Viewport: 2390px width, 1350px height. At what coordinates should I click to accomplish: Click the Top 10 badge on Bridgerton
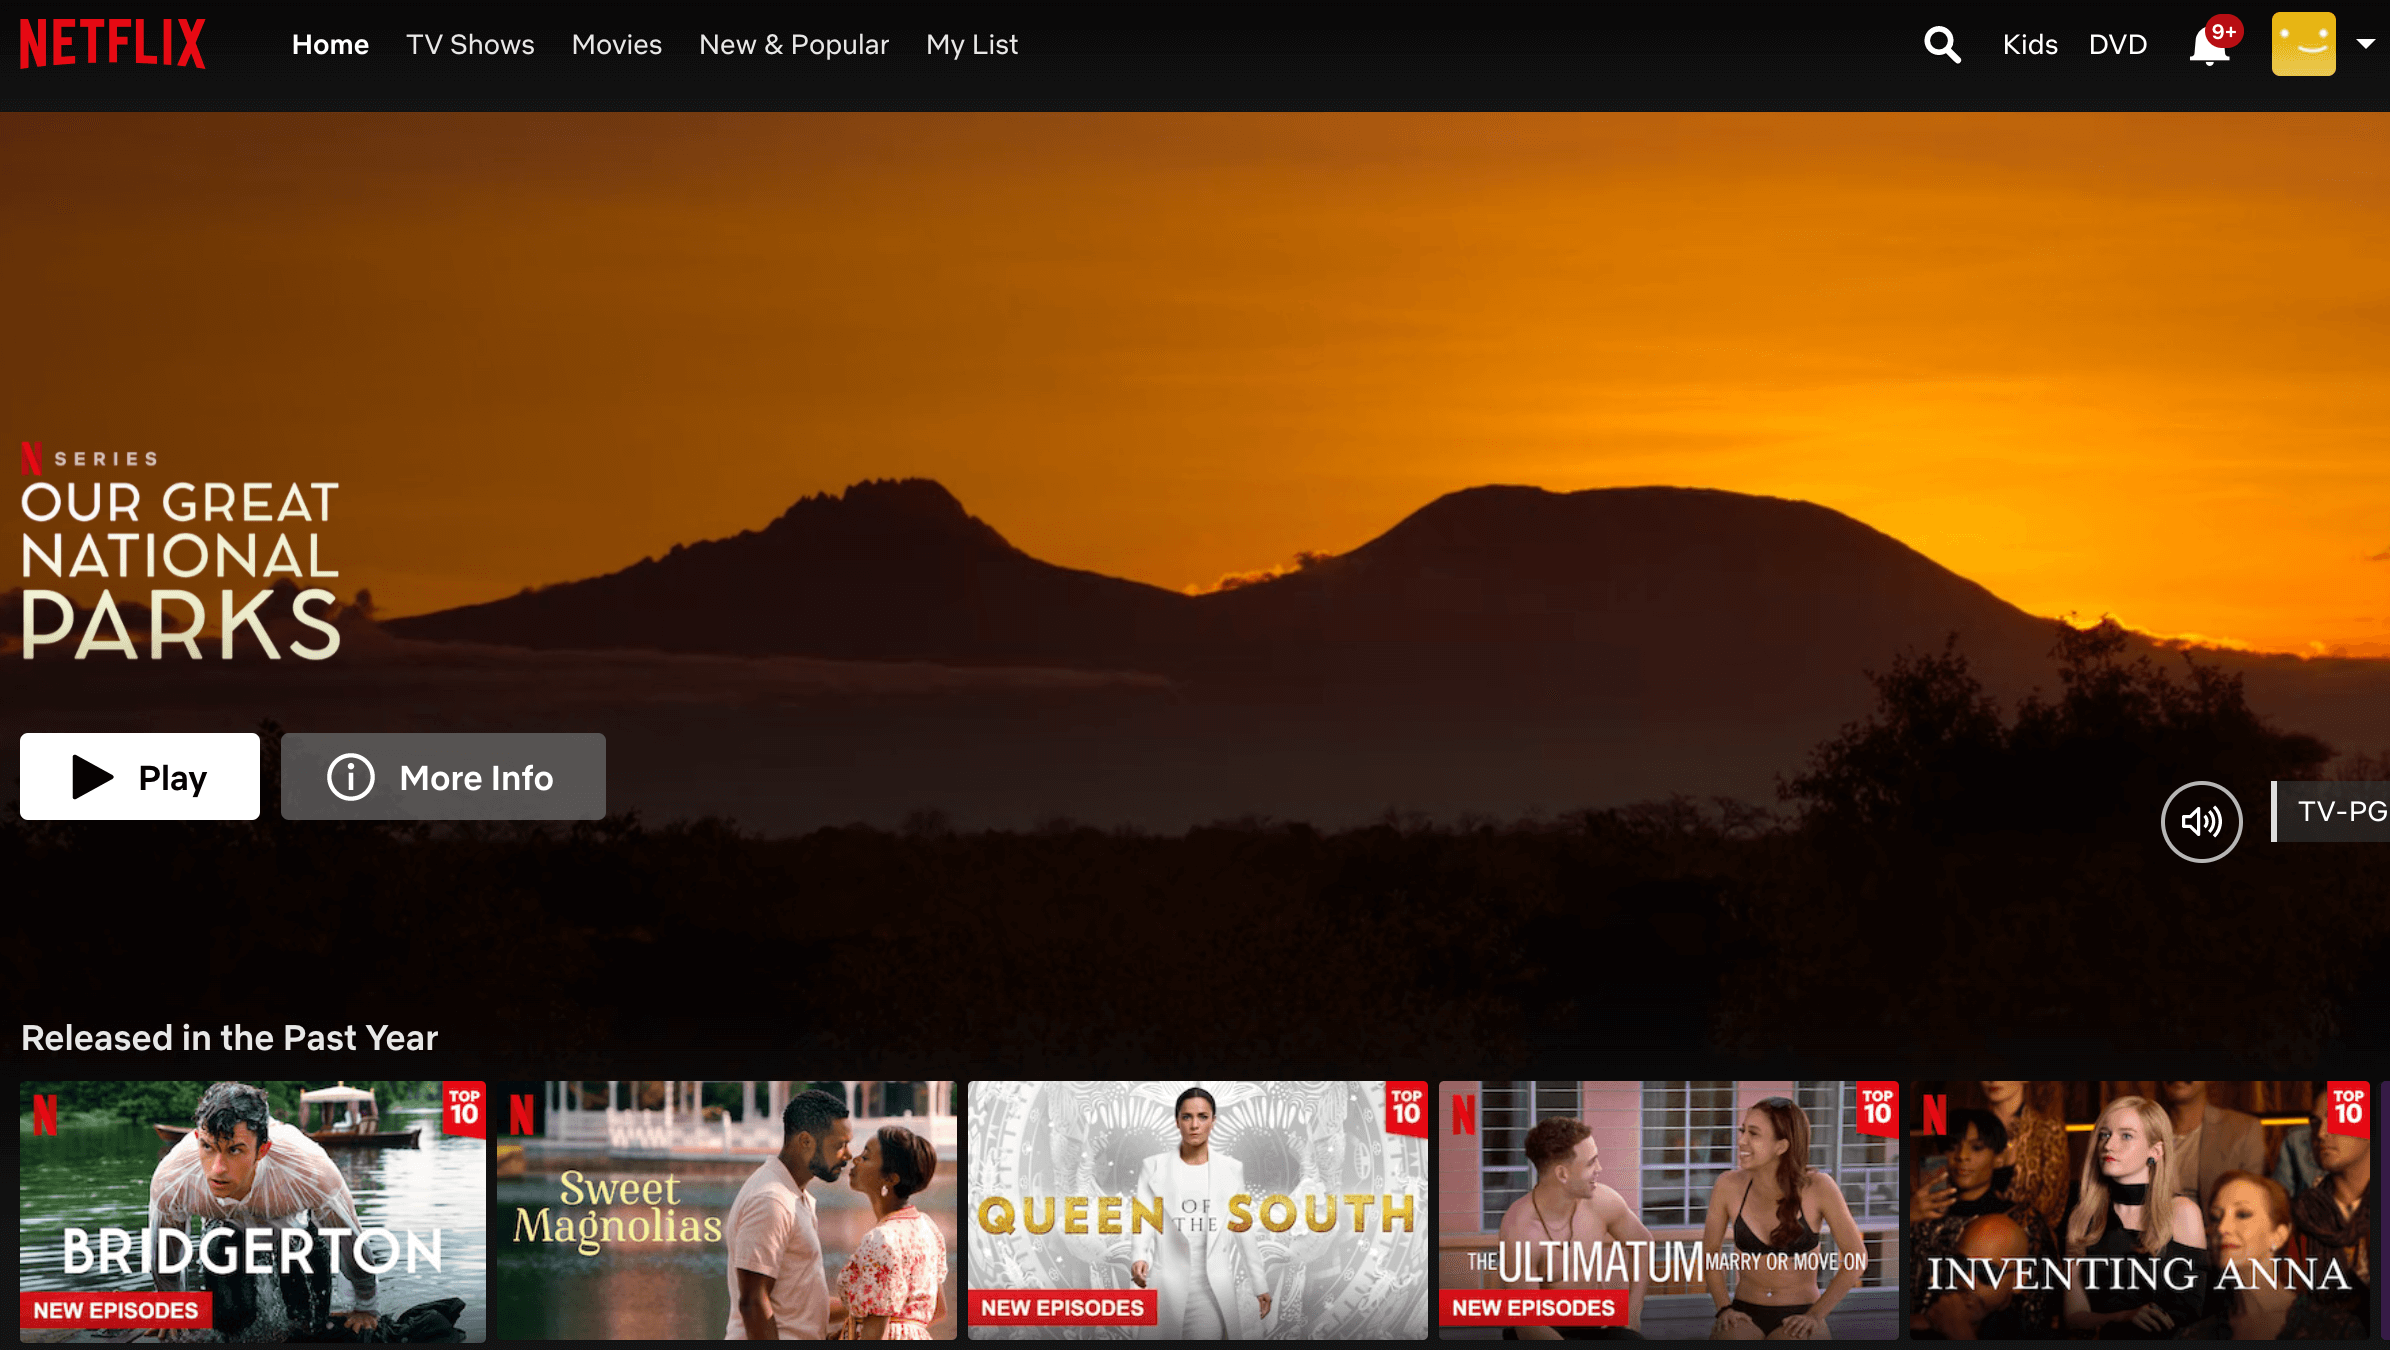(464, 1108)
